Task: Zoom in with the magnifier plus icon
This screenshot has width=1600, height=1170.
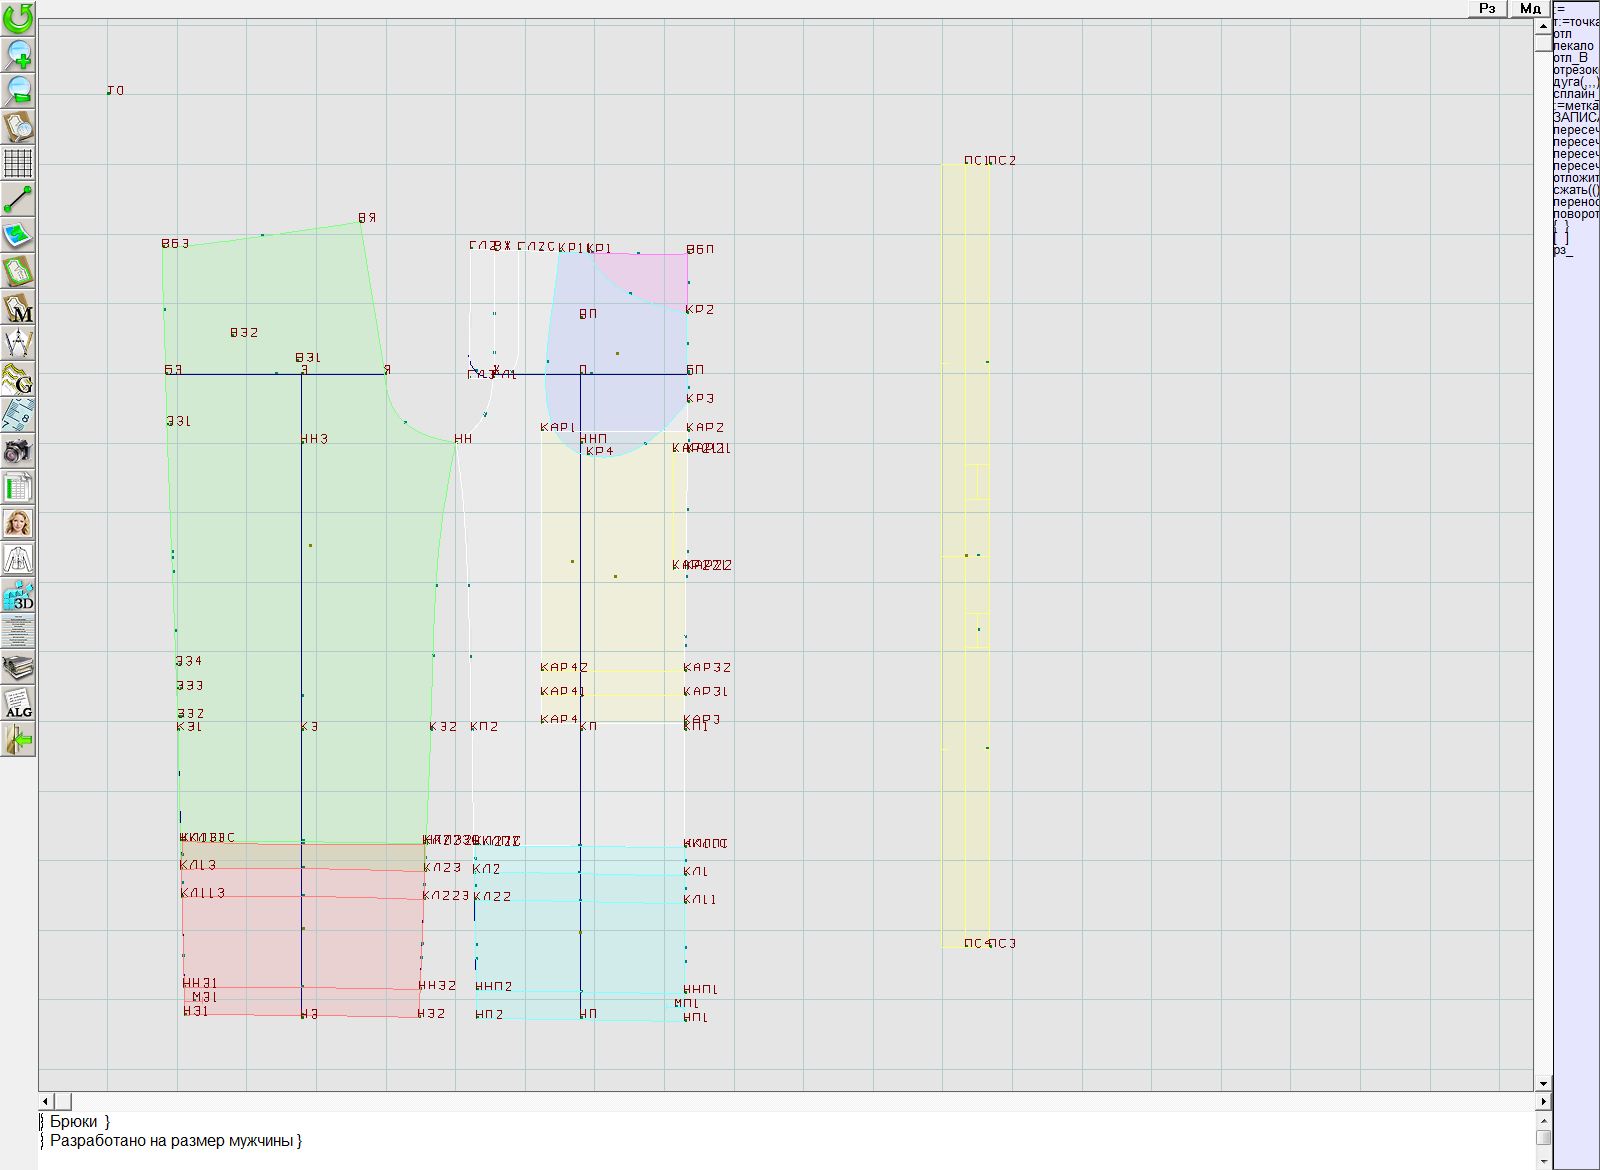Action: click(18, 54)
